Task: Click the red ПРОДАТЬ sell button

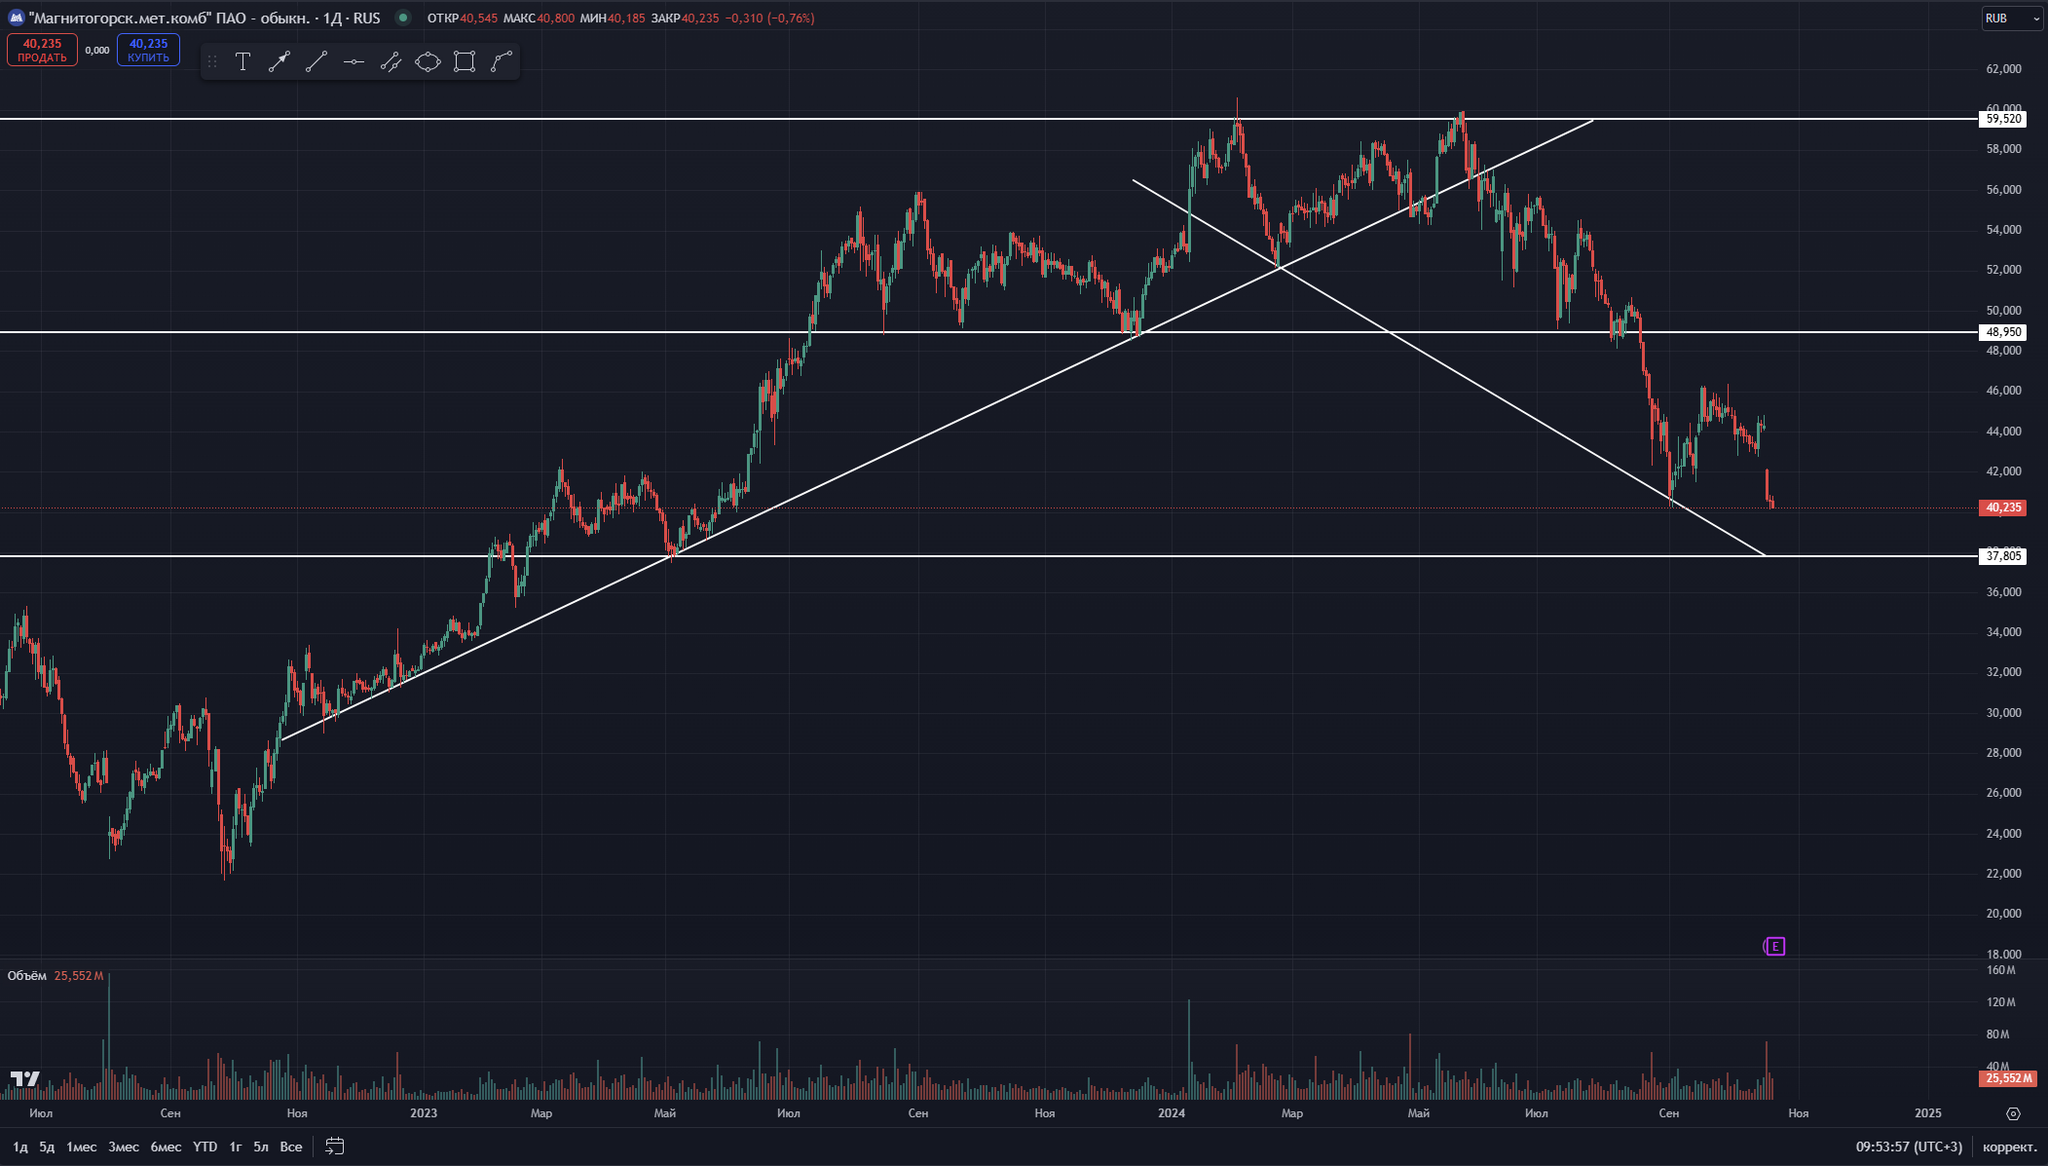Action: point(42,50)
